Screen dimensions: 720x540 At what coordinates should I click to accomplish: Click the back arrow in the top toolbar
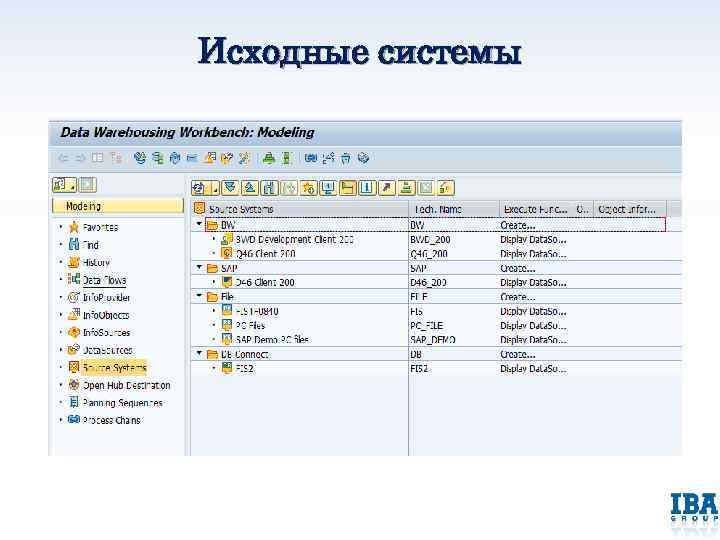63,158
